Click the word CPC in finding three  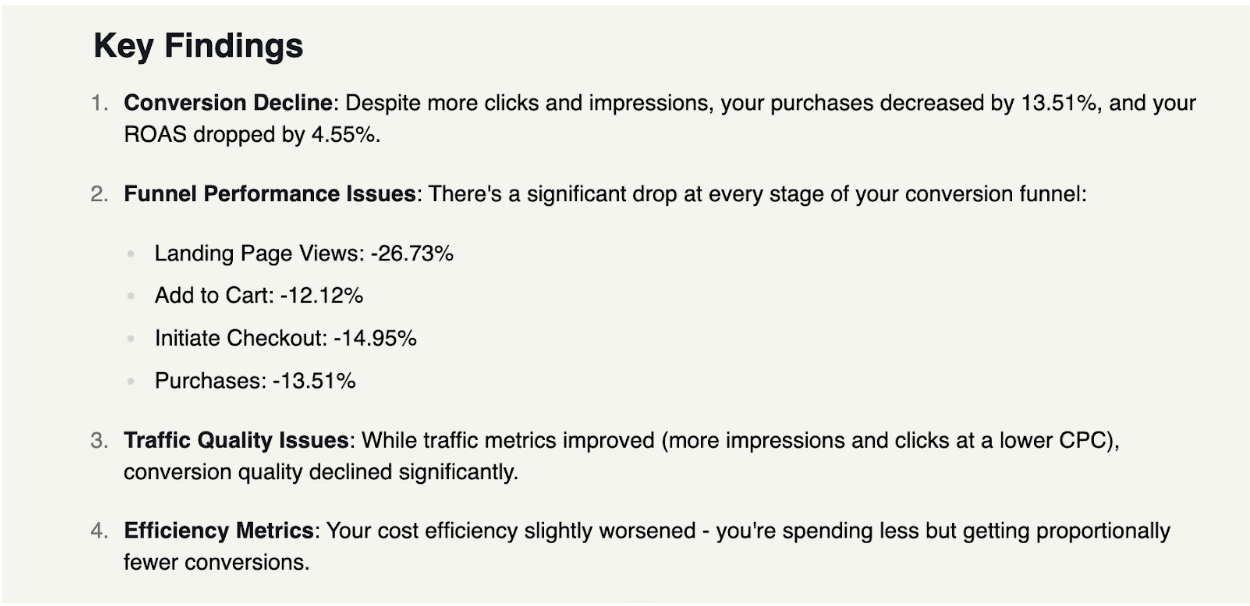(1092, 440)
